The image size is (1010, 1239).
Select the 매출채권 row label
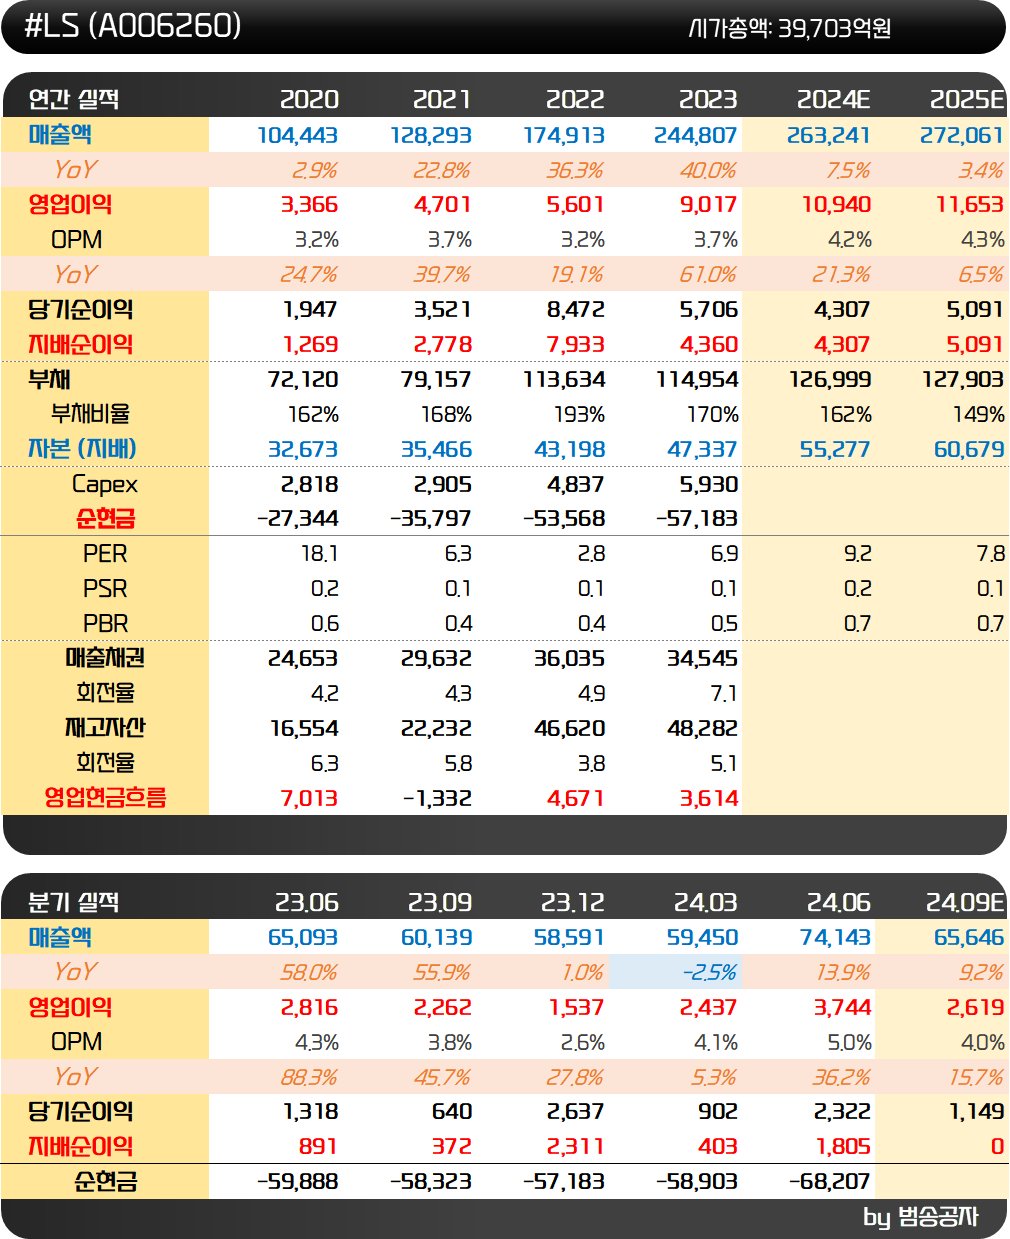click(105, 658)
